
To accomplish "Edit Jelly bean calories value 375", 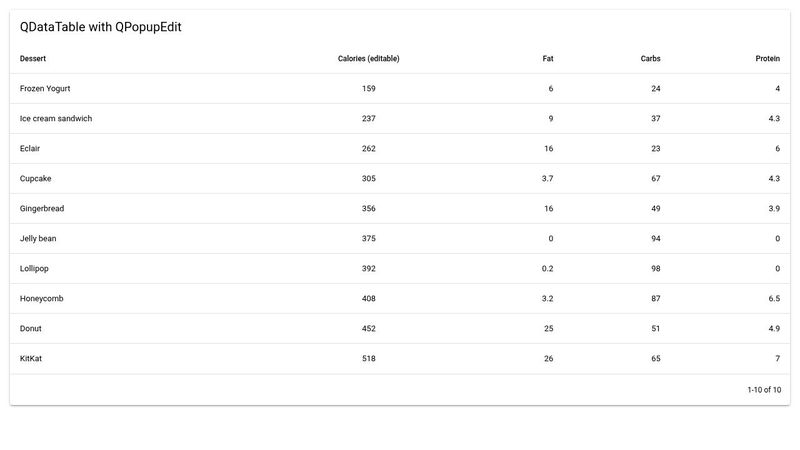I will (x=369, y=239).
